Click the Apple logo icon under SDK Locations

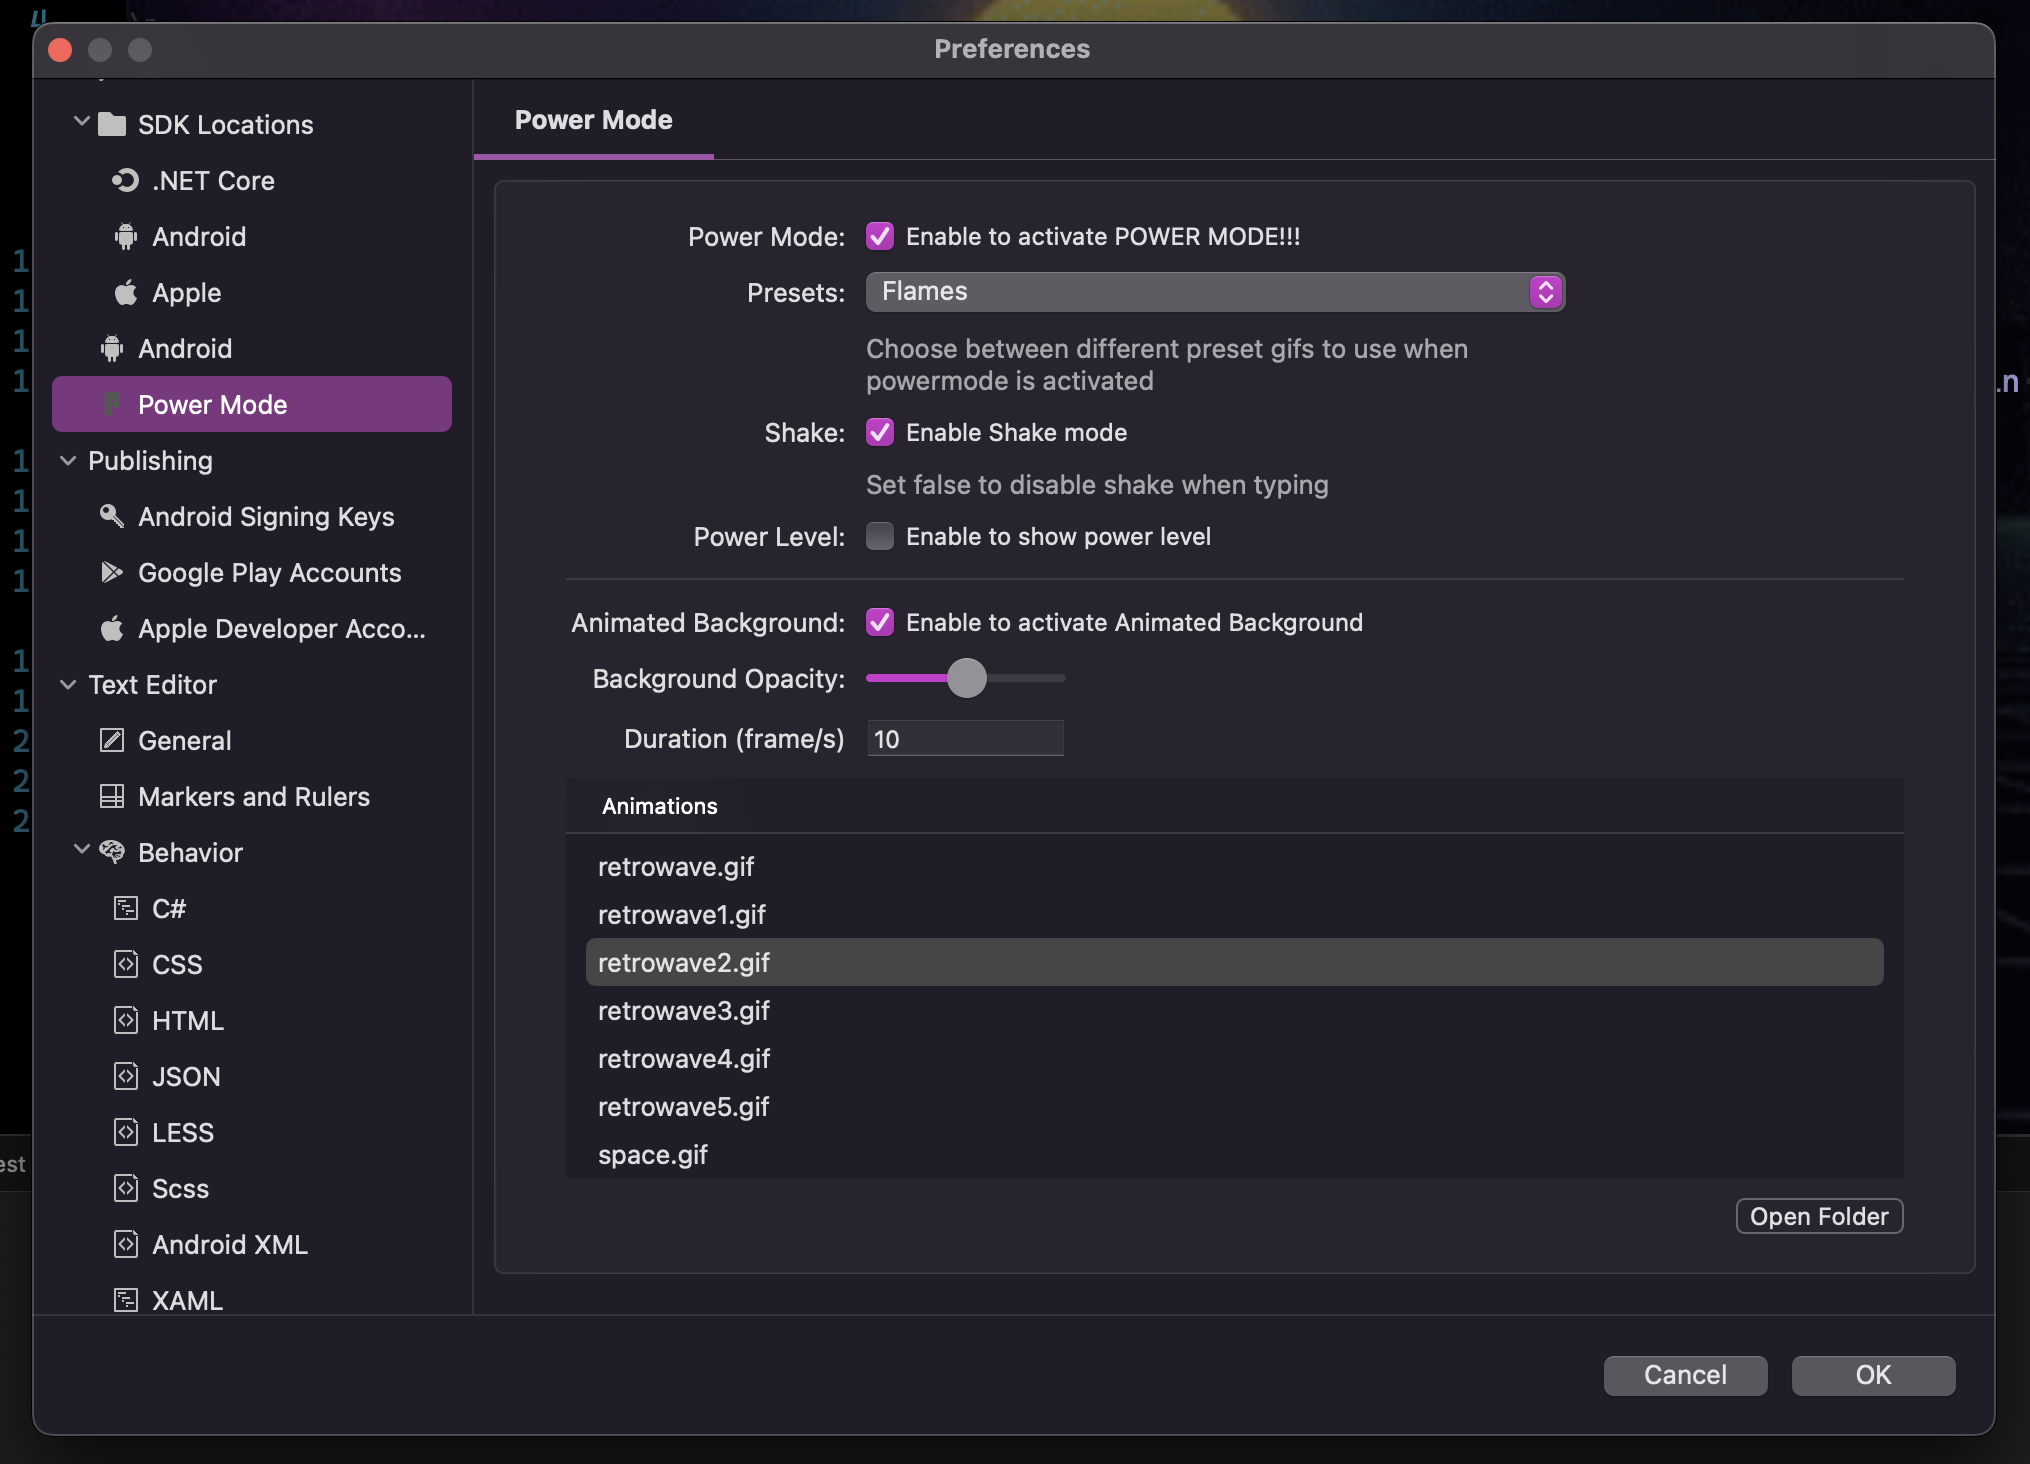[125, 293]
